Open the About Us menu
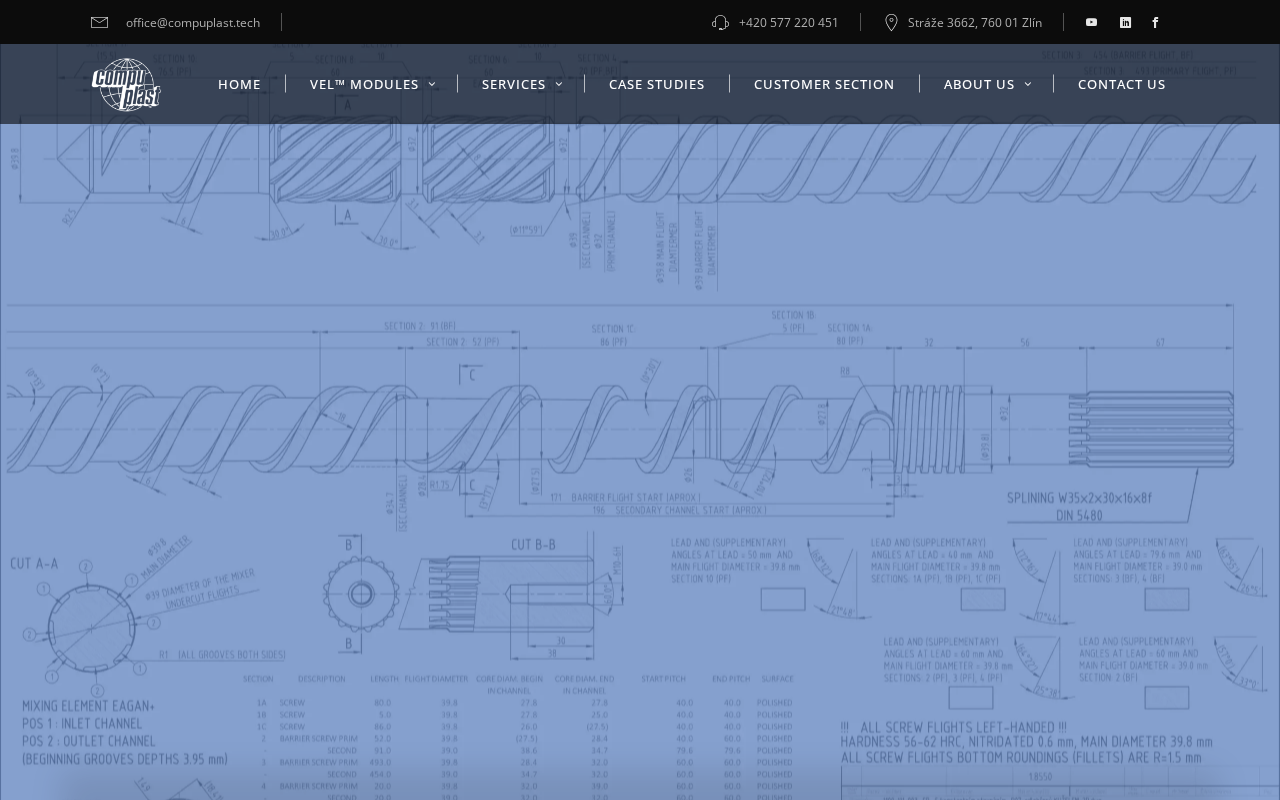This screenshot has height=800, width=1280. click(x=979, y=84)
